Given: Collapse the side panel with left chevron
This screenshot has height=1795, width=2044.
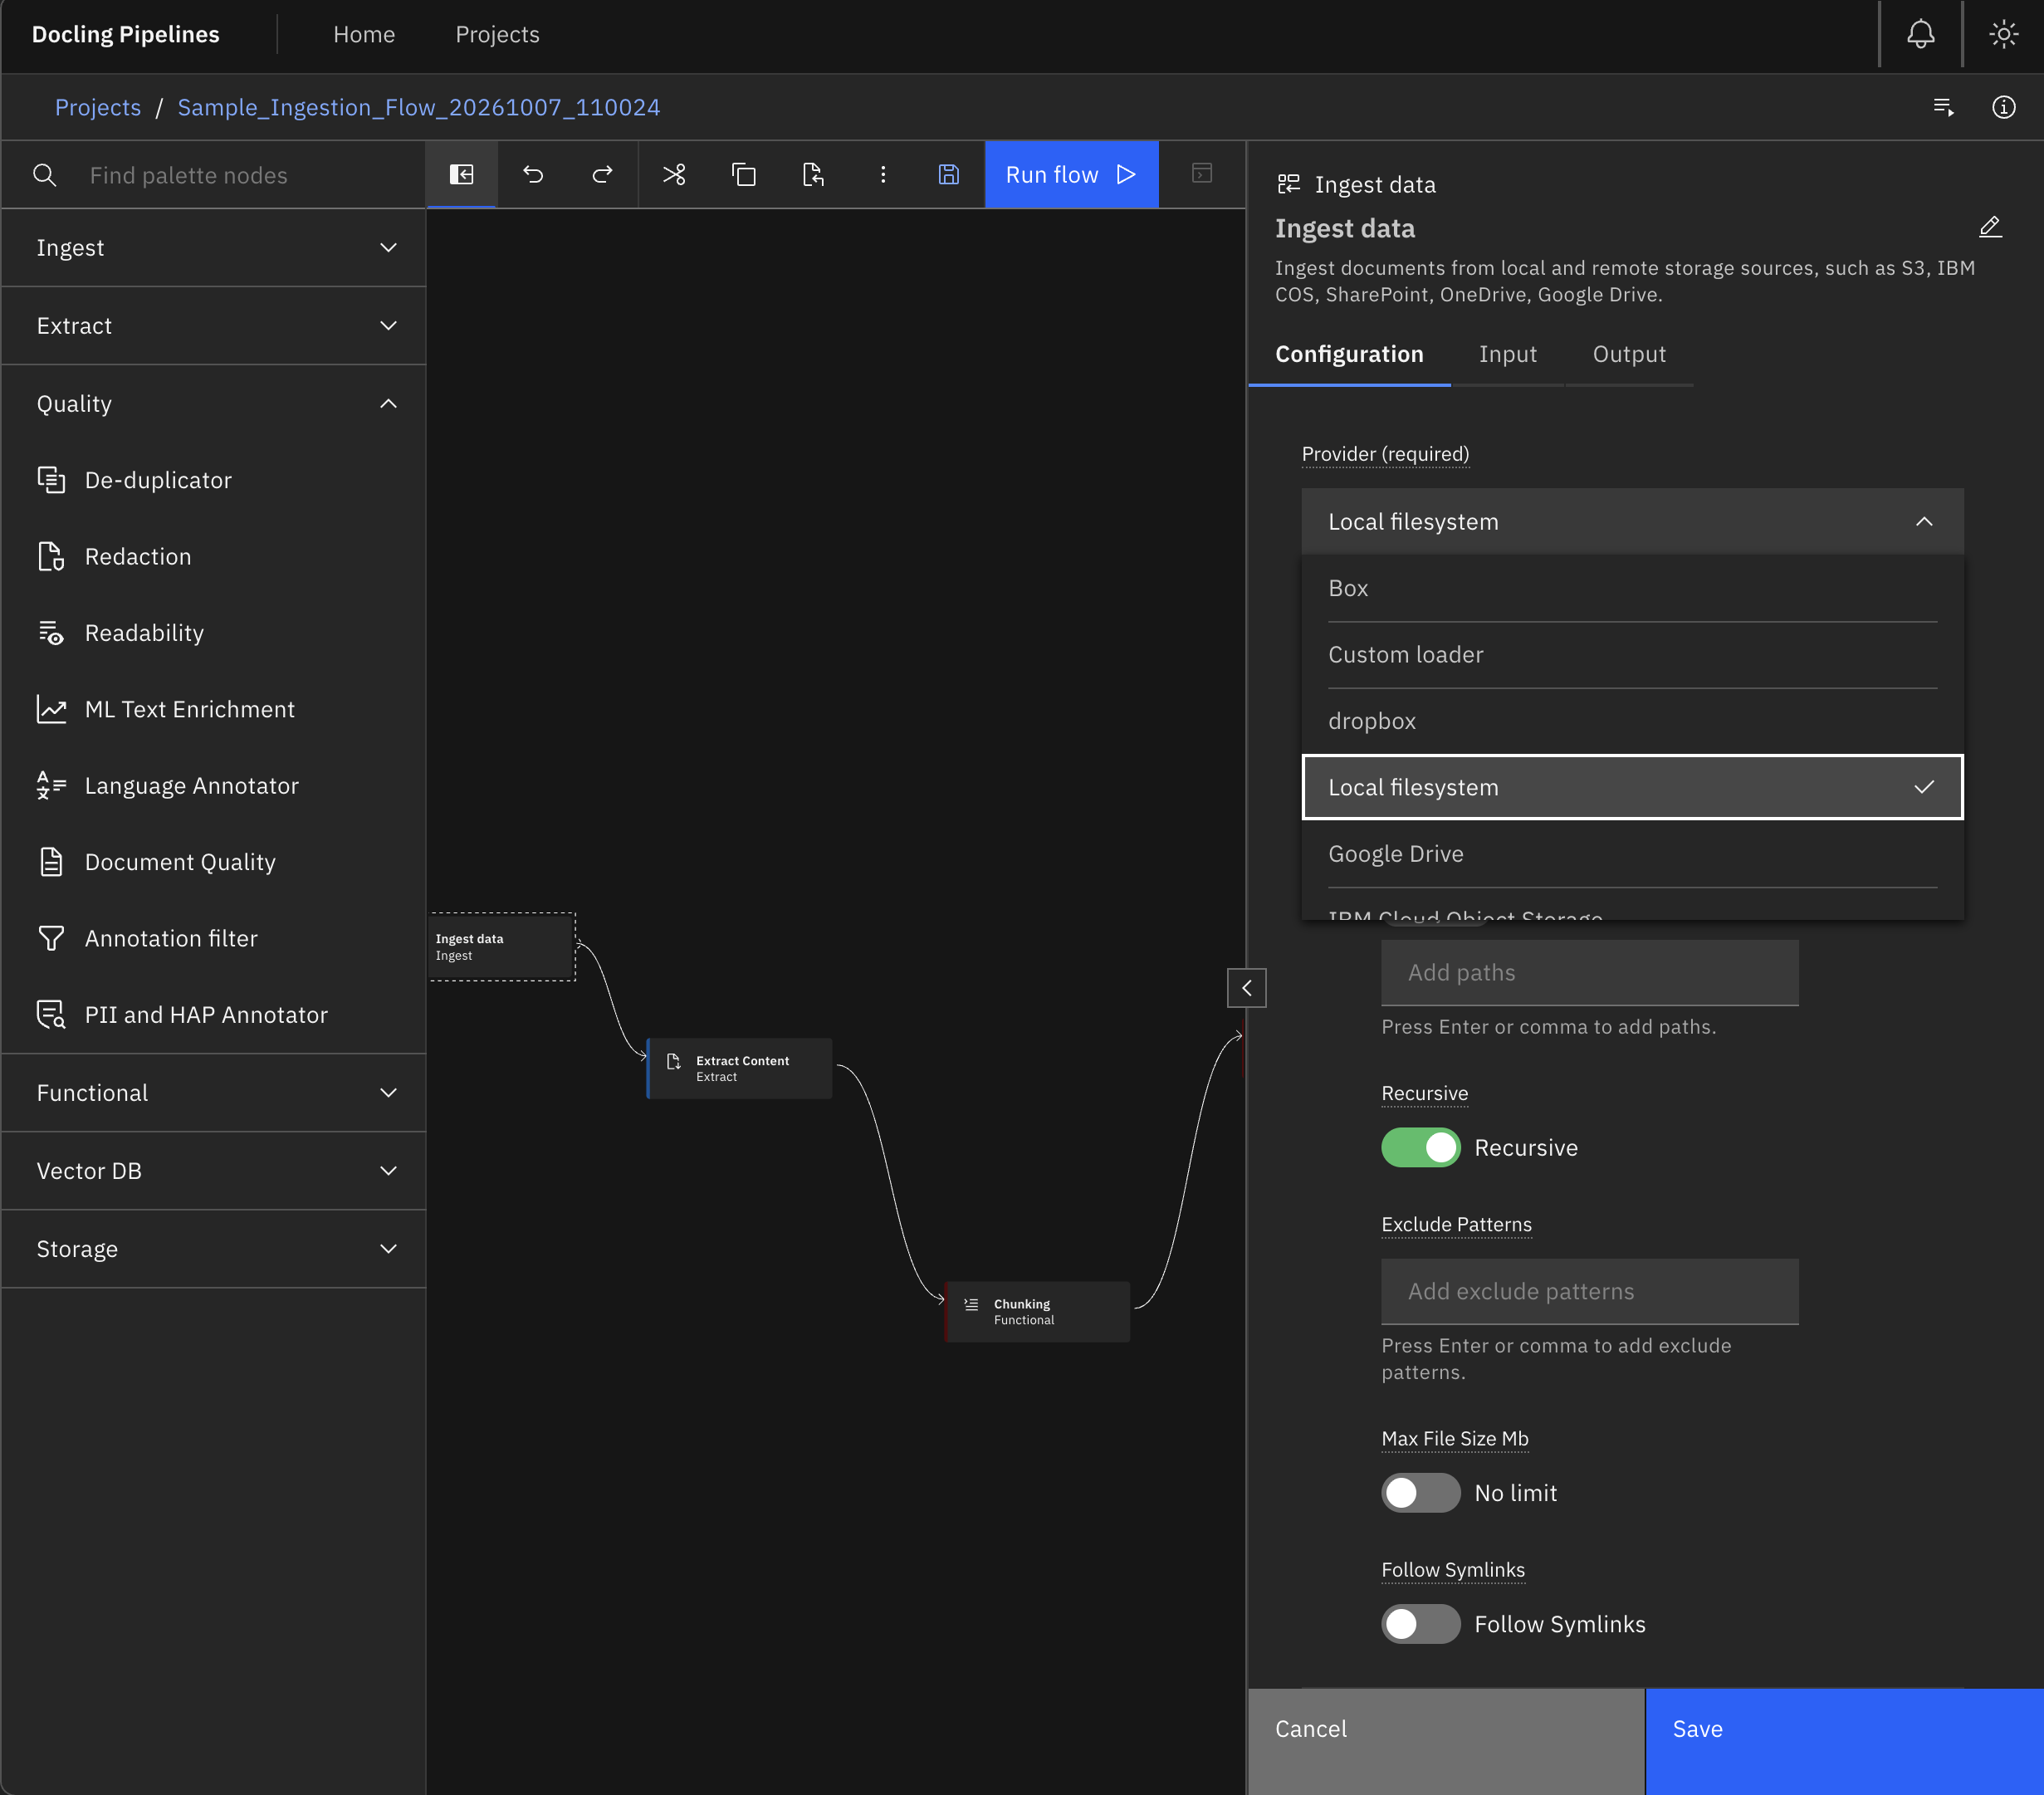Looking at the screenshot, I should pos(1246,988).
